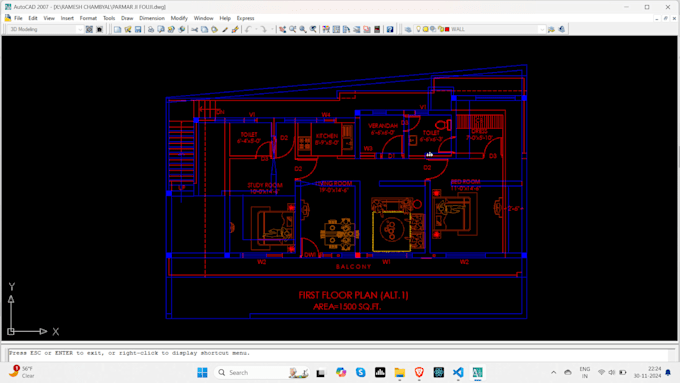Open the File menu

(x=18, y=18)
